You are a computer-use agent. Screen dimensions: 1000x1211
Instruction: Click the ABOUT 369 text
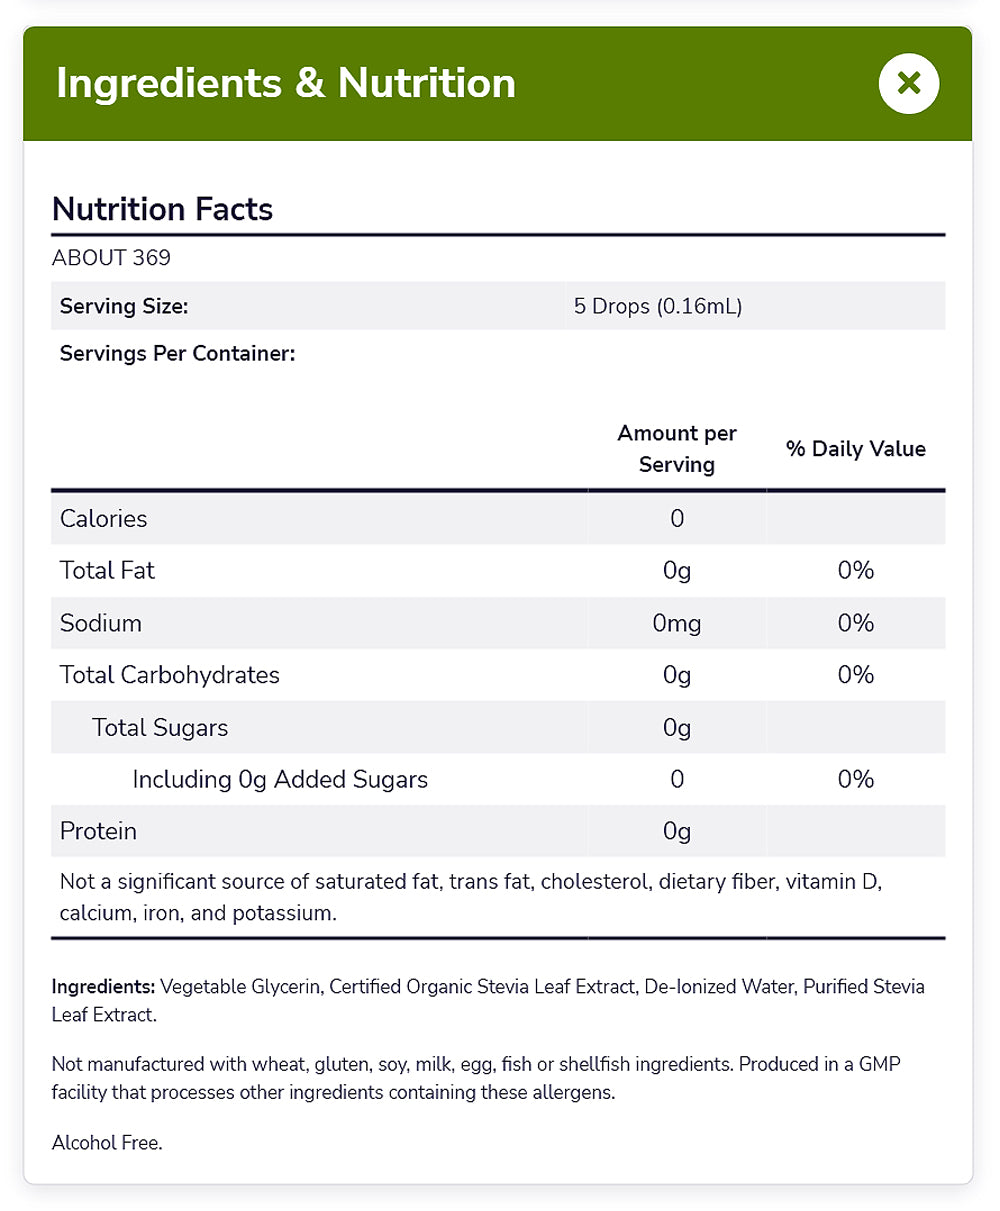click(111, 258)
